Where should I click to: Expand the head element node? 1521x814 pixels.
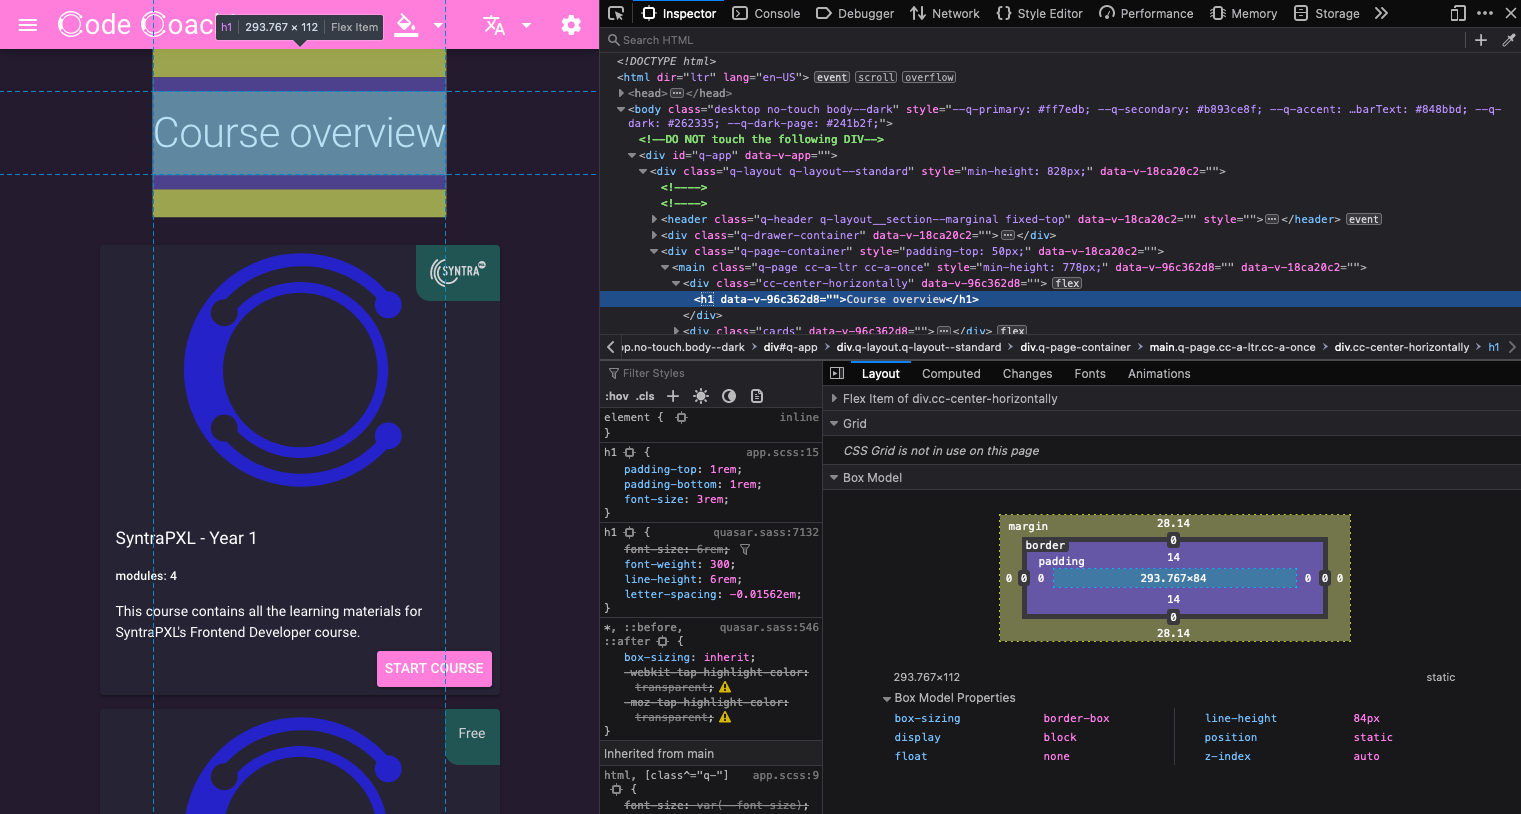coord(622,93)
